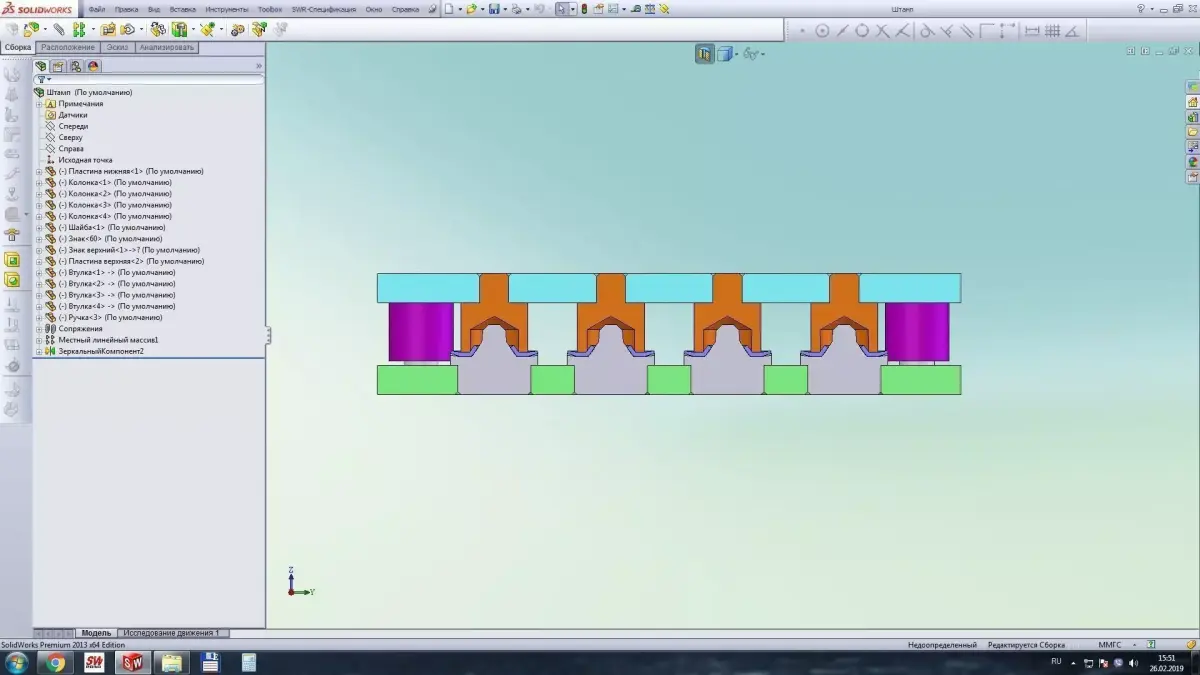The height and width of the screenshot is (675, 1200).
Task: Click the Assembly Features toolbar icon
Action: pyautogui.click(x=179, y=30)
